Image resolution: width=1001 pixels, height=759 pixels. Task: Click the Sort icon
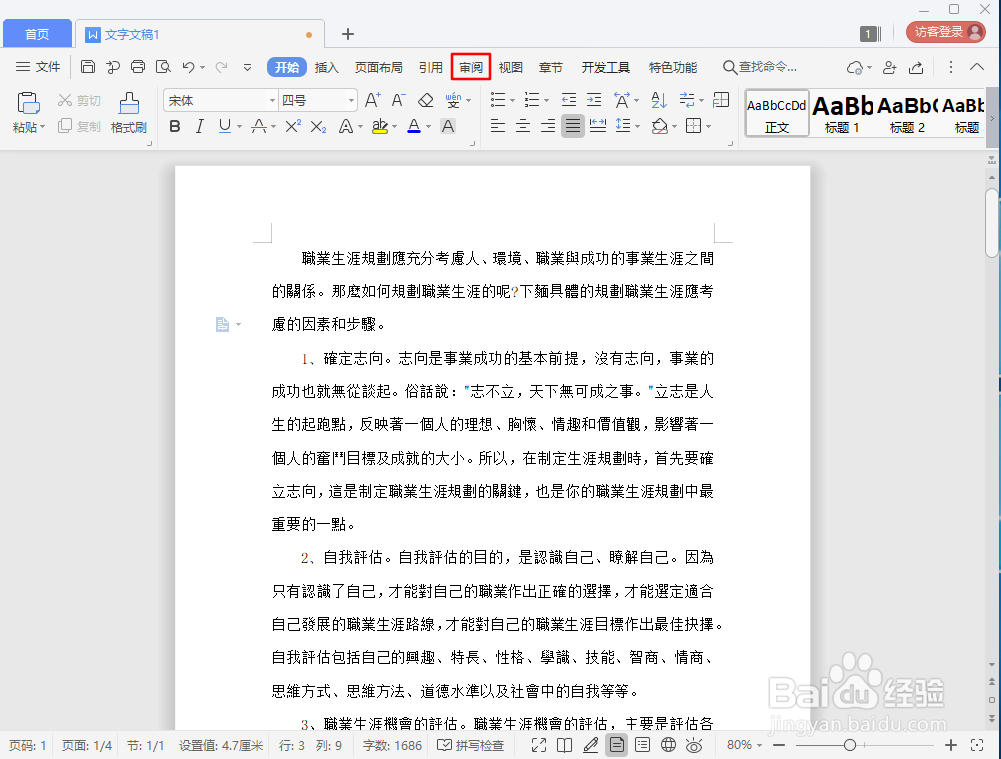coord(659,100)
